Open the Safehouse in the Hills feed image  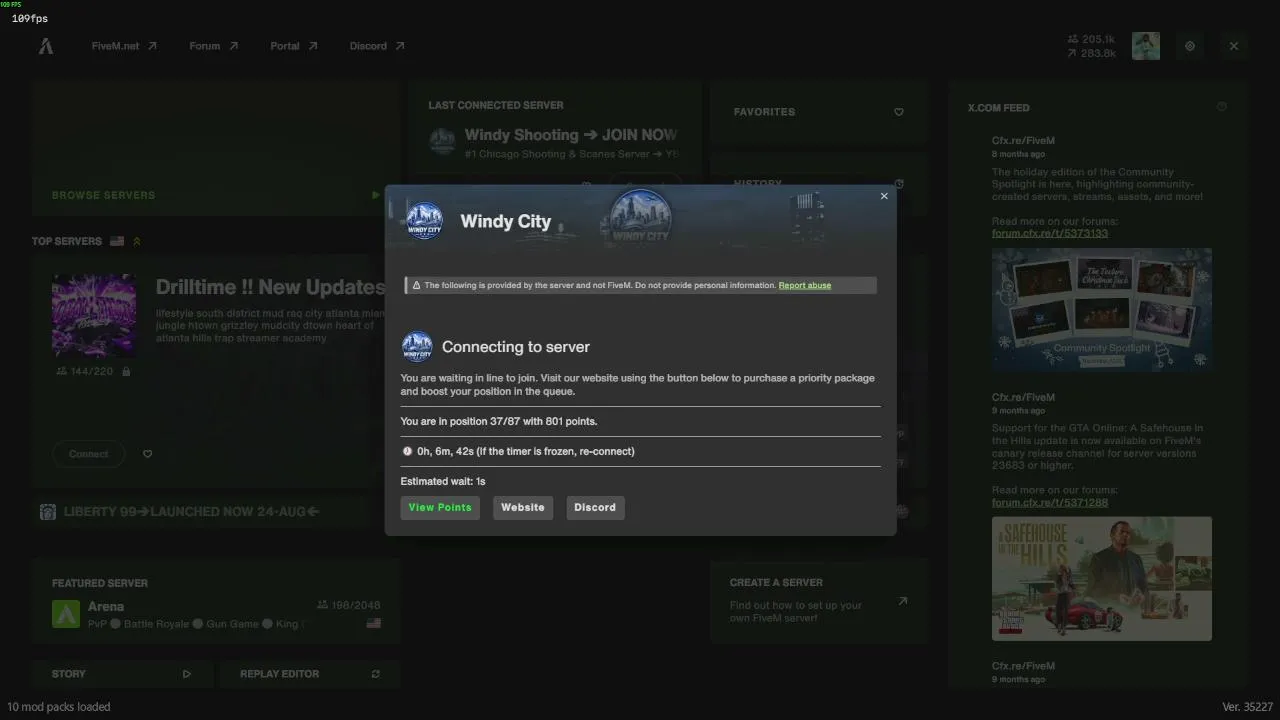pos(1102,578)
